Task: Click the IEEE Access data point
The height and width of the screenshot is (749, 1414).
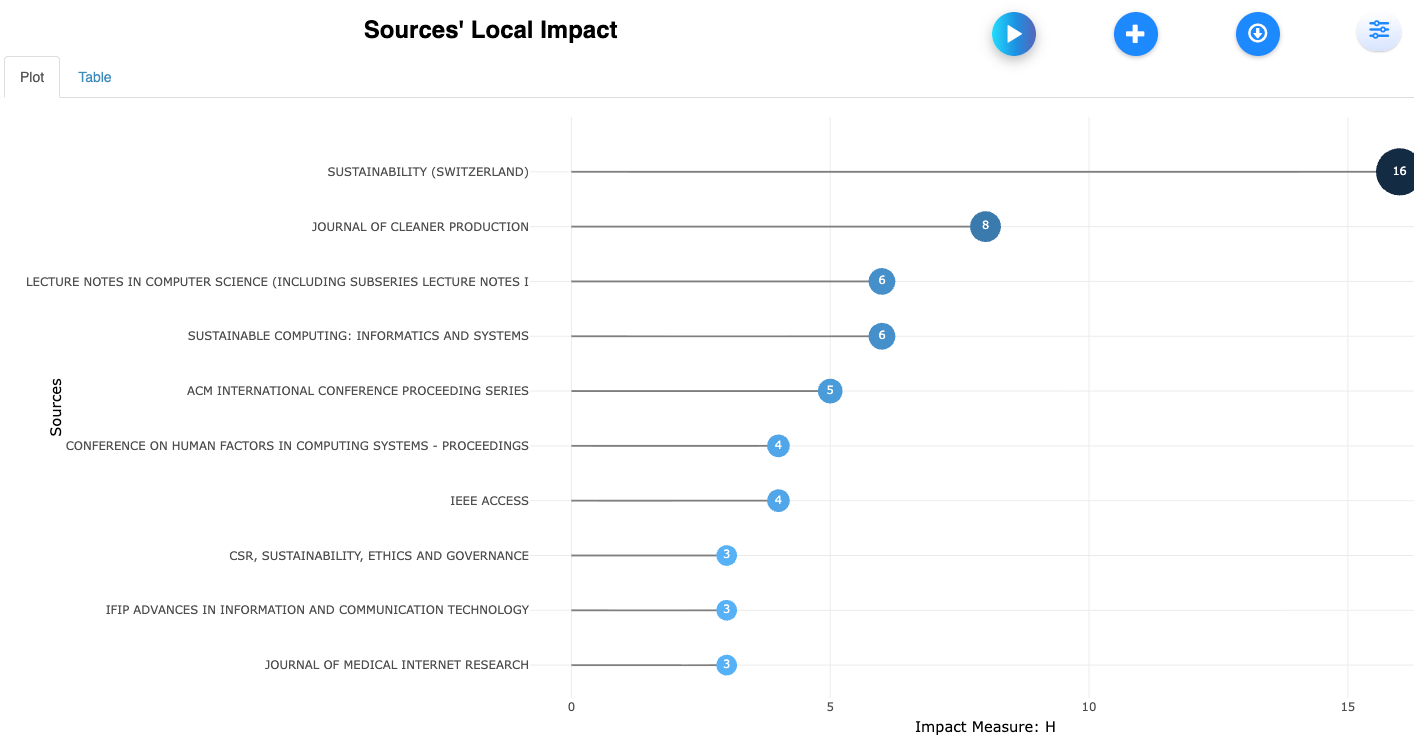Action: coord(778,500)
